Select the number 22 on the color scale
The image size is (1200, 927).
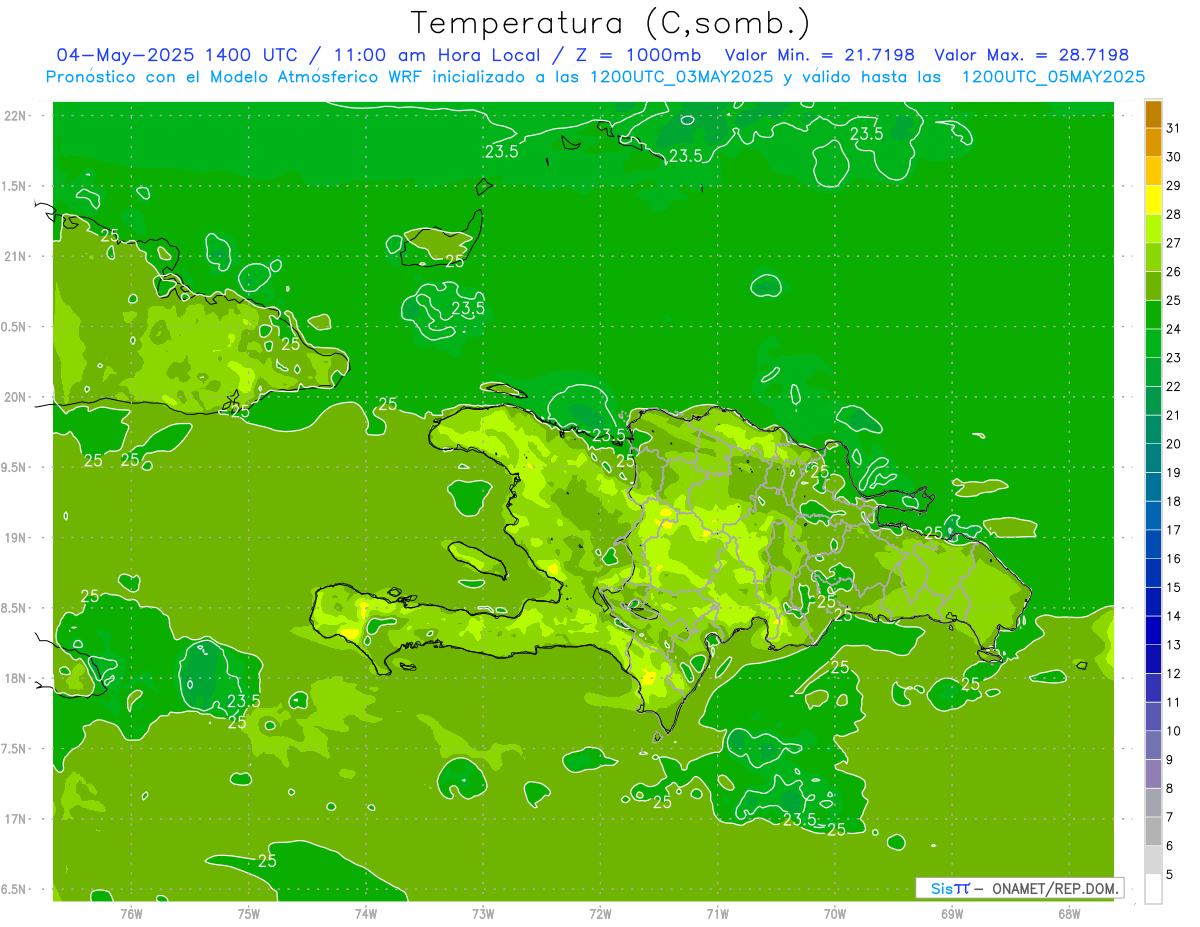(x=1174, y=386)
